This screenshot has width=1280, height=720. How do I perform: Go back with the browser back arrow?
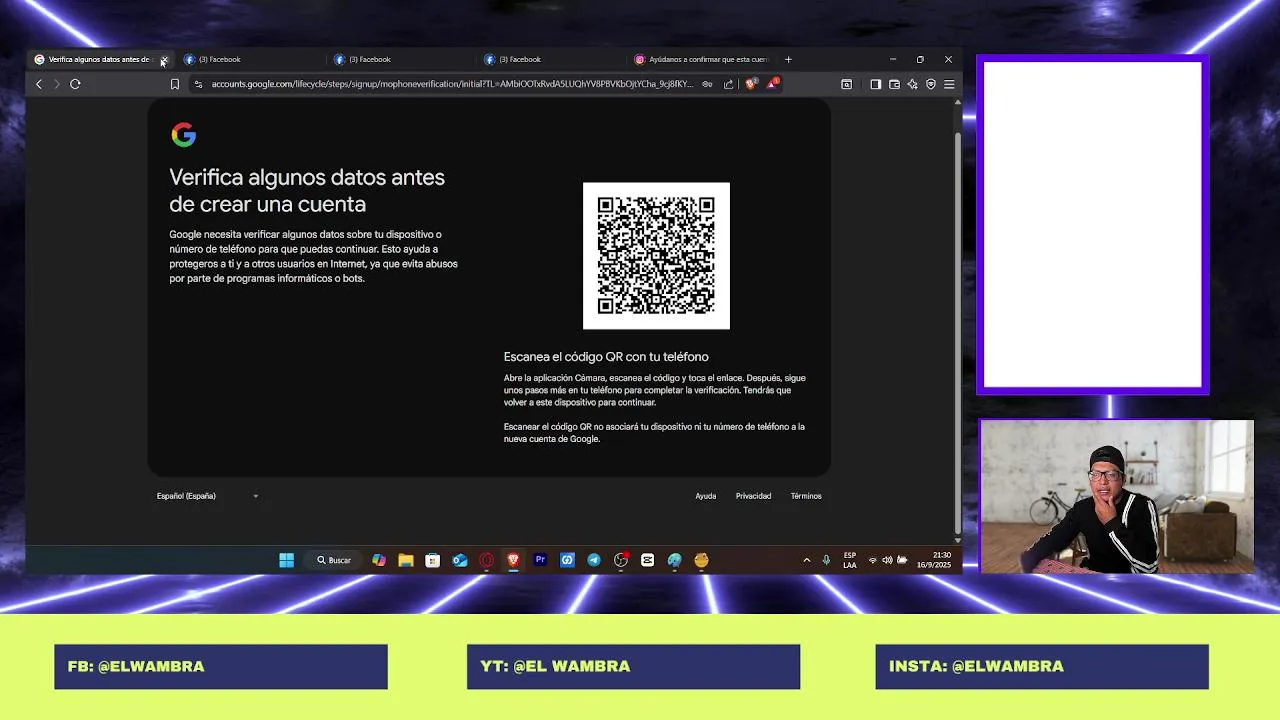point(39,84)
